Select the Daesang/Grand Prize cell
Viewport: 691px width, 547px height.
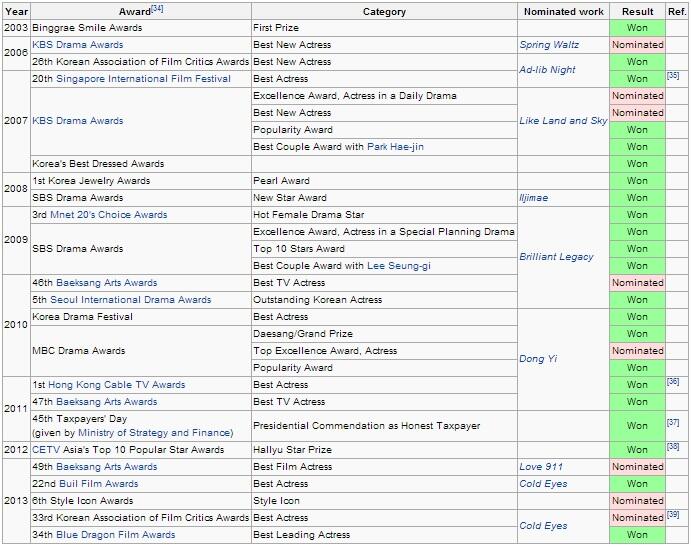[x=384, y=334]
